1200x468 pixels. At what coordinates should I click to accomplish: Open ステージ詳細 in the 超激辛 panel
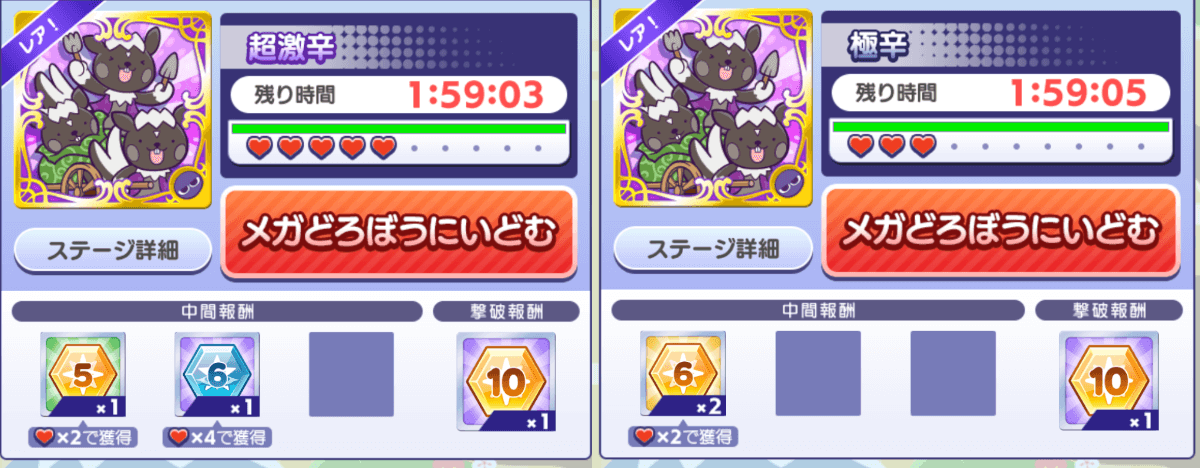[112, 249]
